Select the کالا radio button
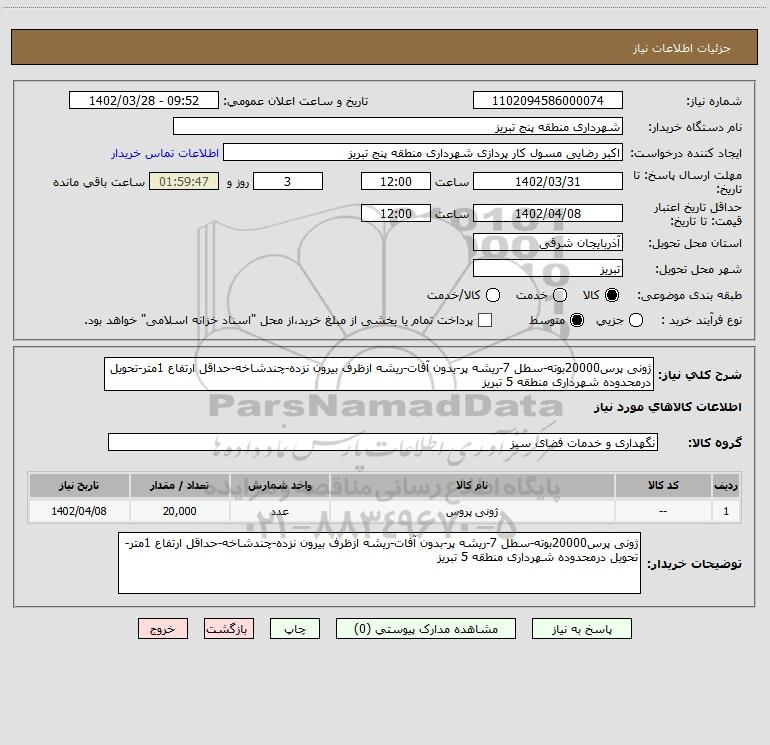Screen dimensions: 770x745 click(612, 295)
